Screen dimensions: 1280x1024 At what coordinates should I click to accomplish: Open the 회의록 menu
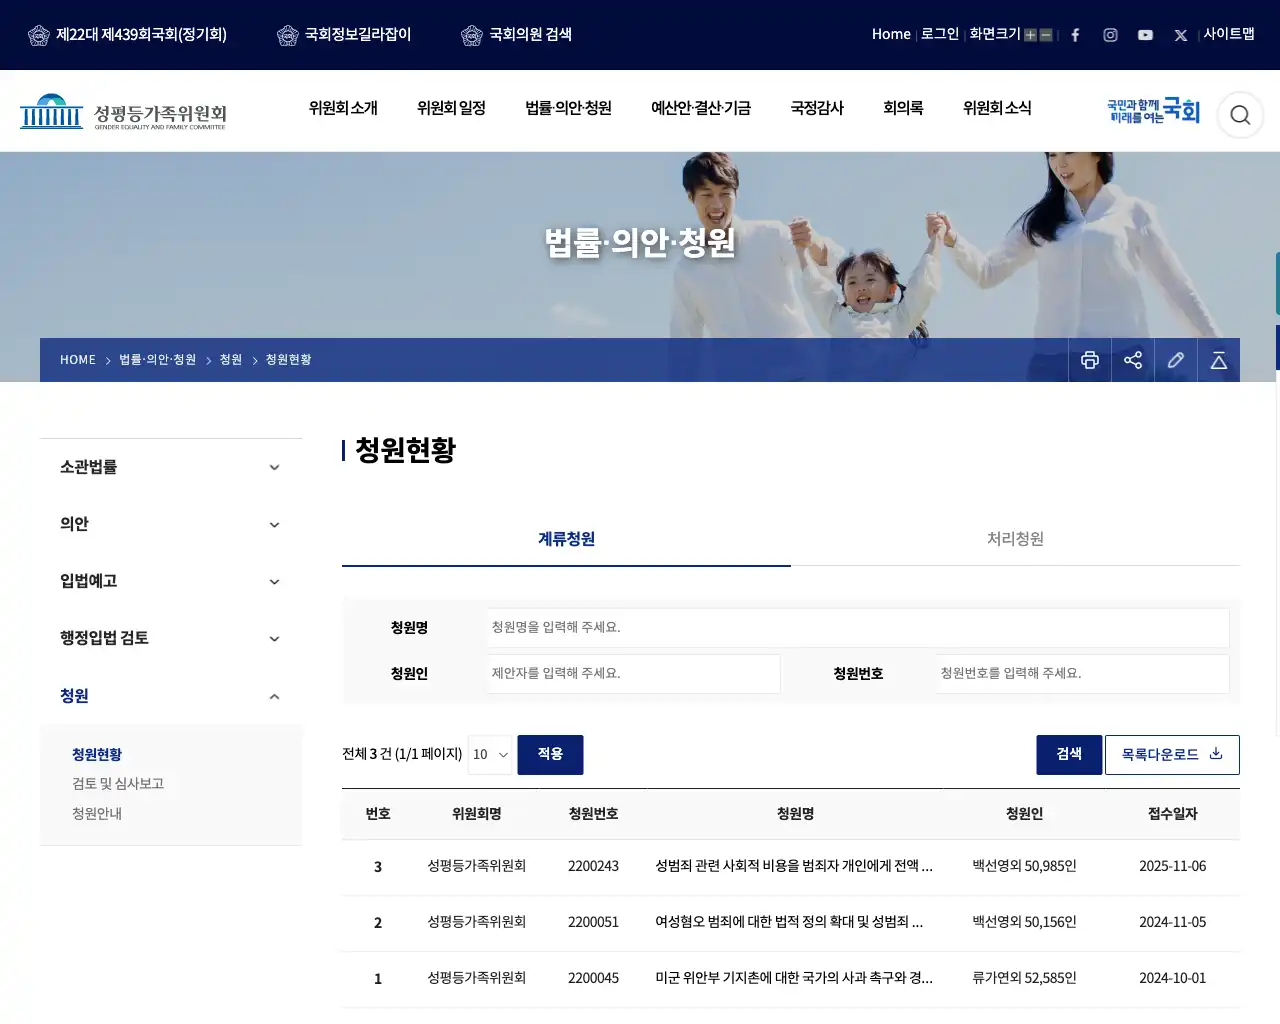(903, 108)
